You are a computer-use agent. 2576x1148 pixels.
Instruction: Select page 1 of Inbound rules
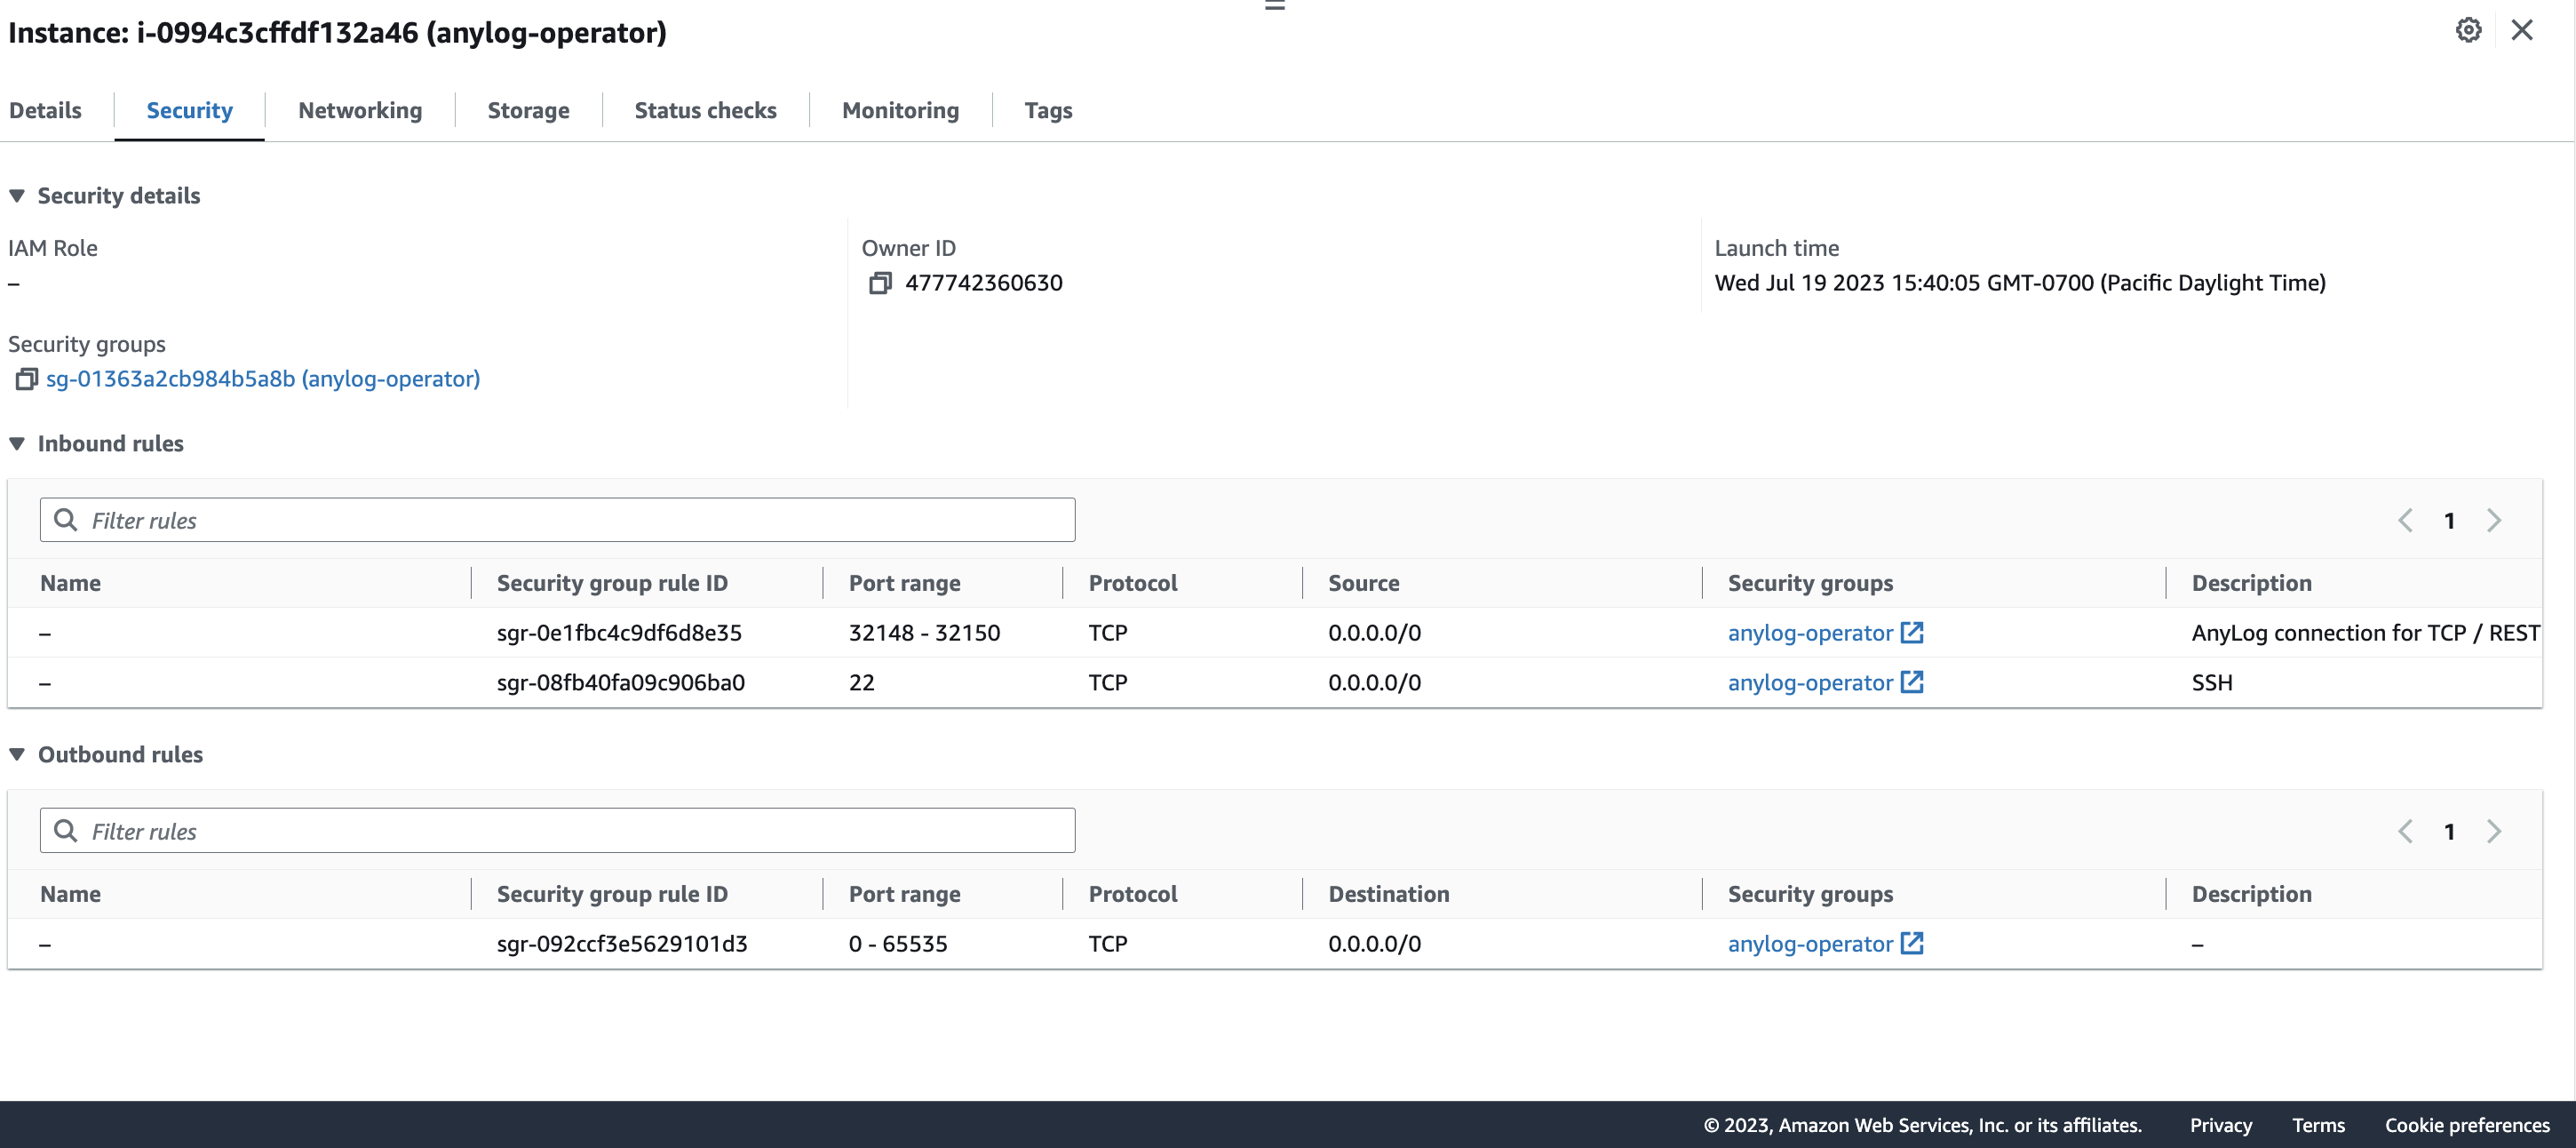click(2449, 521)
